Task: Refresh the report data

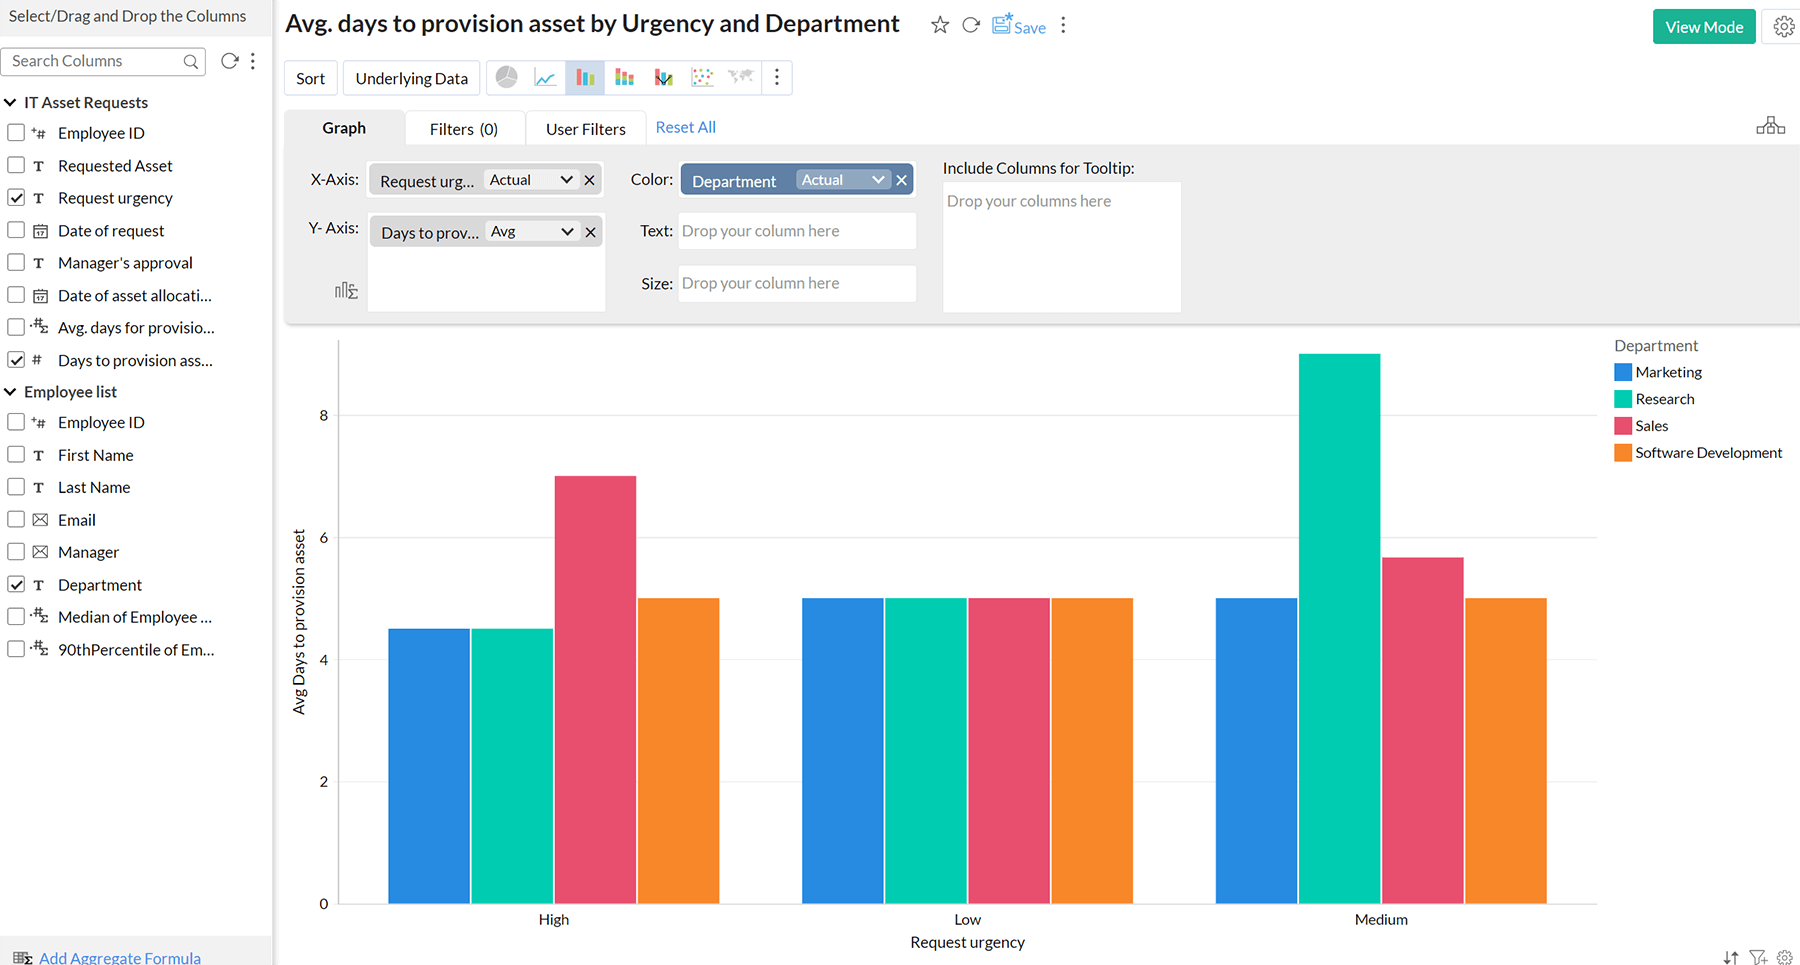Action: click(x=970, y=25)
